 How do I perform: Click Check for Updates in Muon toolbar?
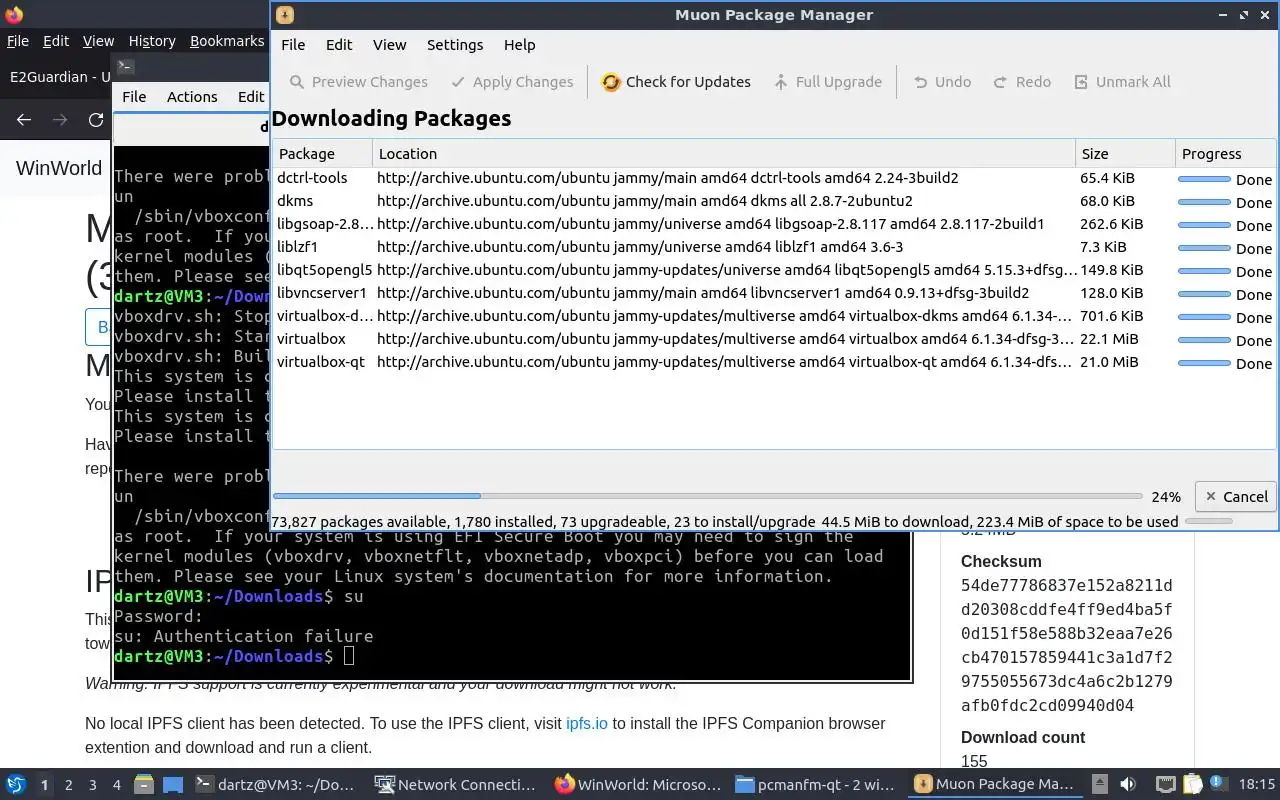click(676, 82)
